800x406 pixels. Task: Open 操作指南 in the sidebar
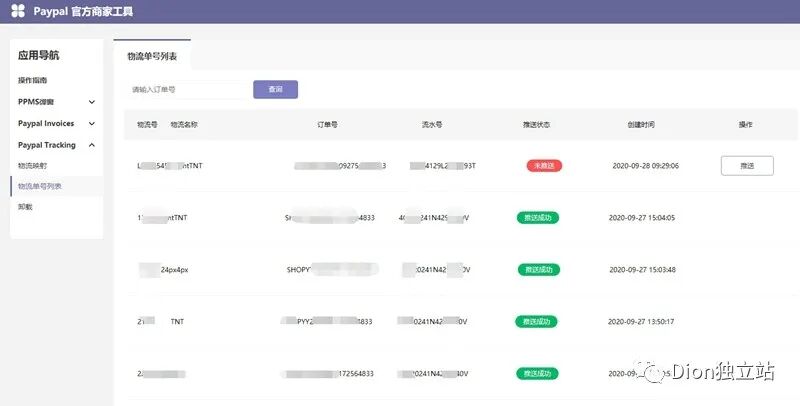click(33, 80)
